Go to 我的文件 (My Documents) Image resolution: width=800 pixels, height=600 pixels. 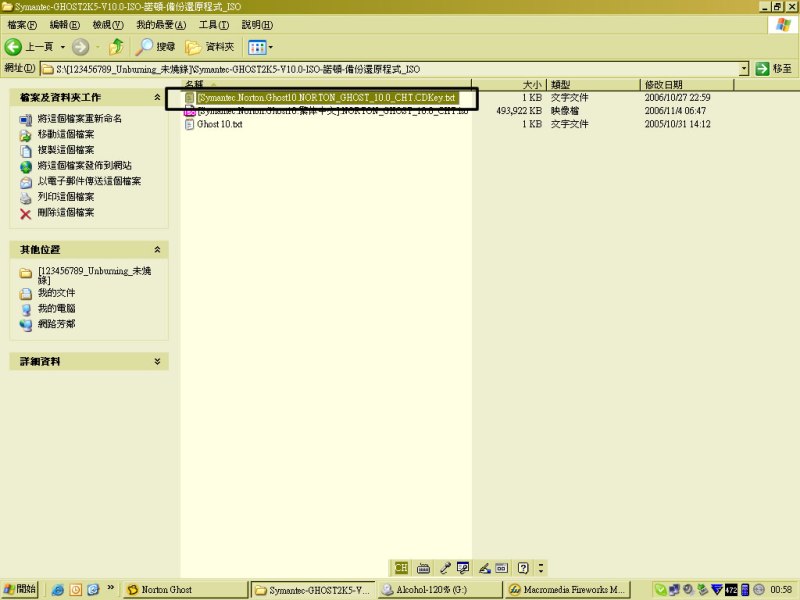pos(56,292)
